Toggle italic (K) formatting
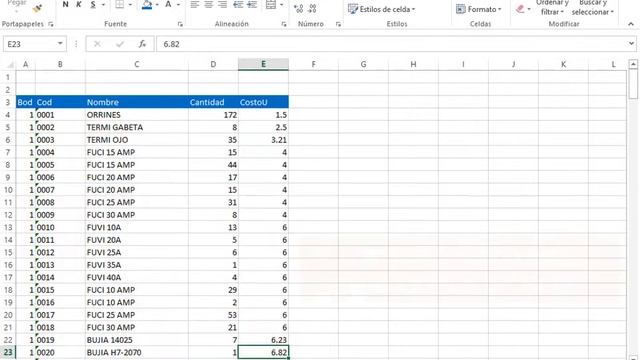Screen dimensions: 640x360 click(x=79, y=4)
